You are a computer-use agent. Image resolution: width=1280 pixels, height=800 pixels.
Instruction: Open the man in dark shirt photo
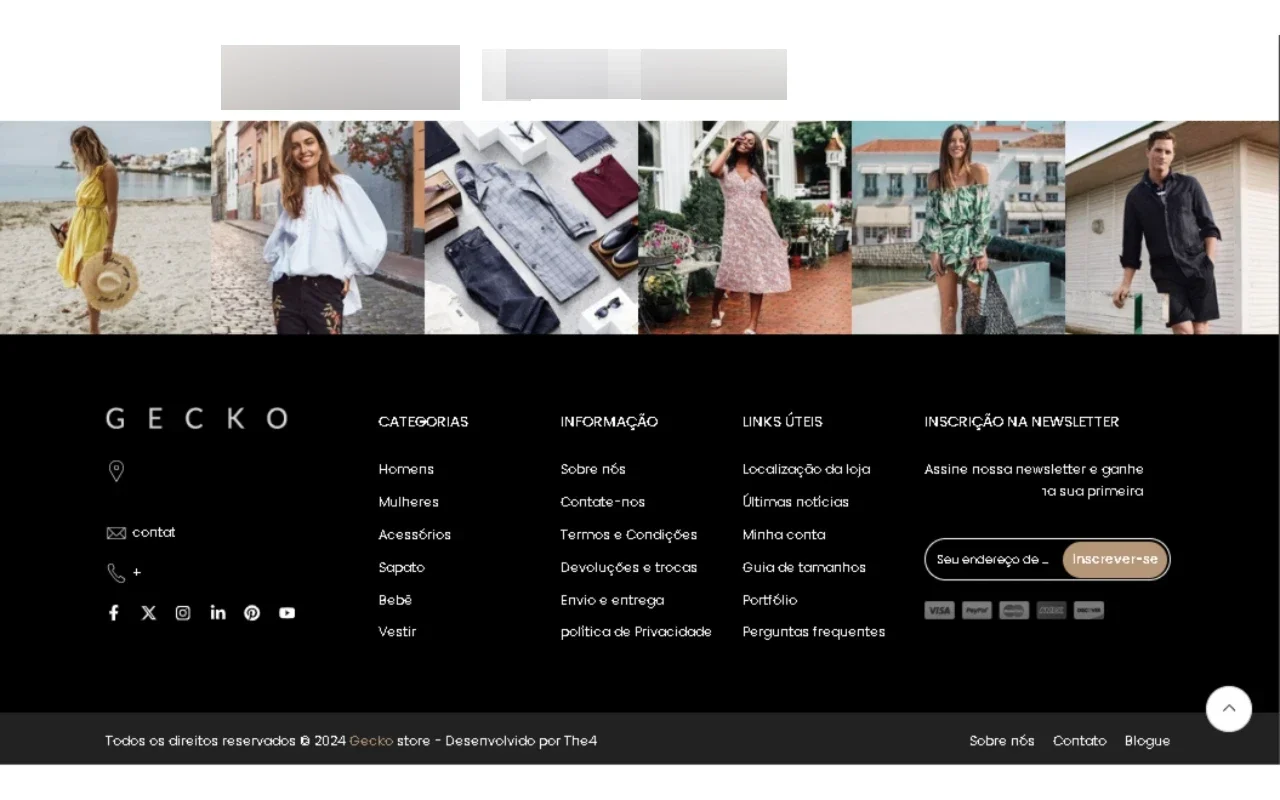(1172, 228)
